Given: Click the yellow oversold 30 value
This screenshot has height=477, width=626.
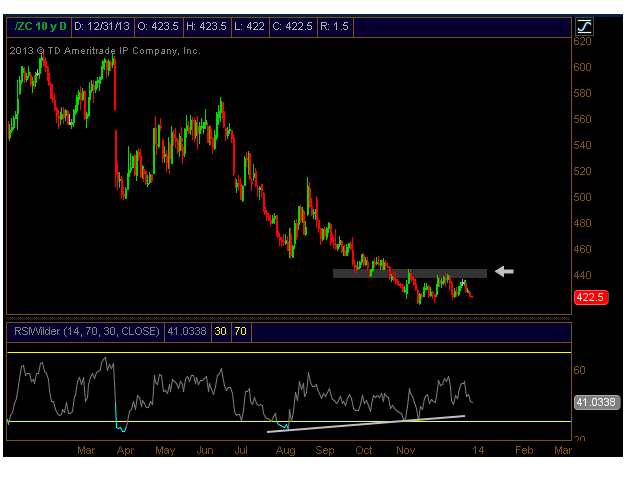Looking at the screenshot, I should coord(220,331).
